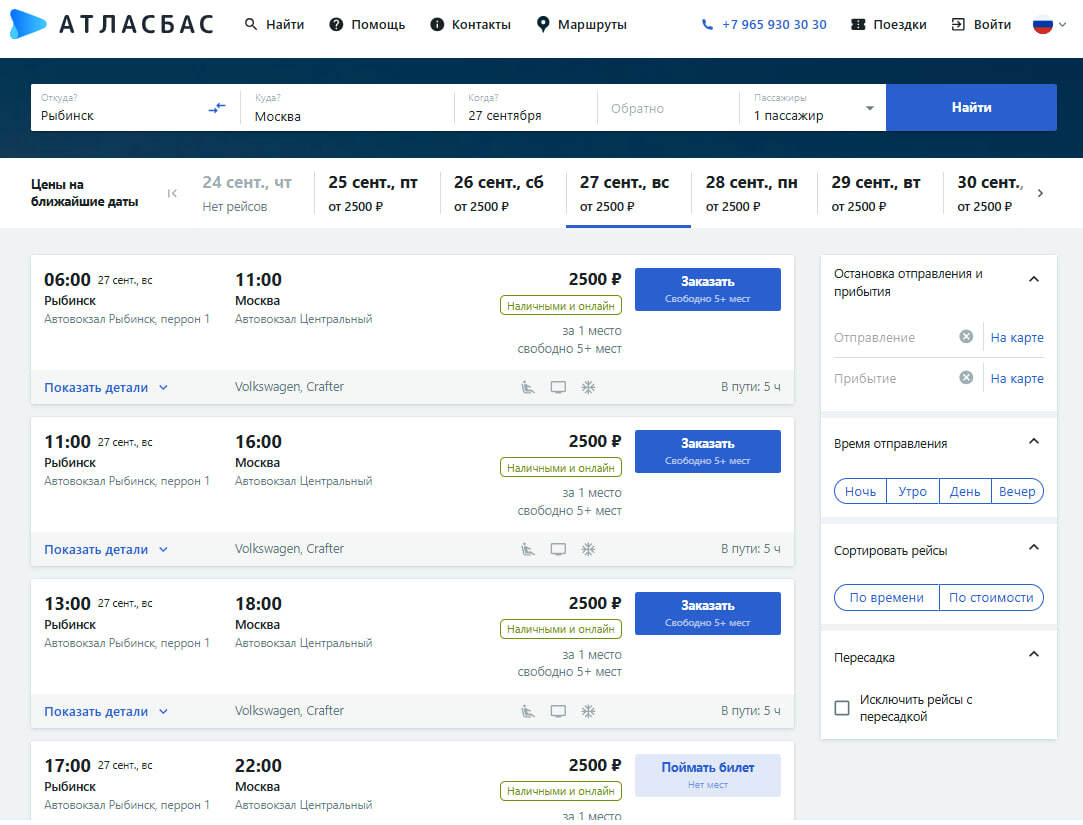1083x825 pixels.
Task: Open language selector with Russian flag
Action: pyautogui.click(x=1049, y=25)
